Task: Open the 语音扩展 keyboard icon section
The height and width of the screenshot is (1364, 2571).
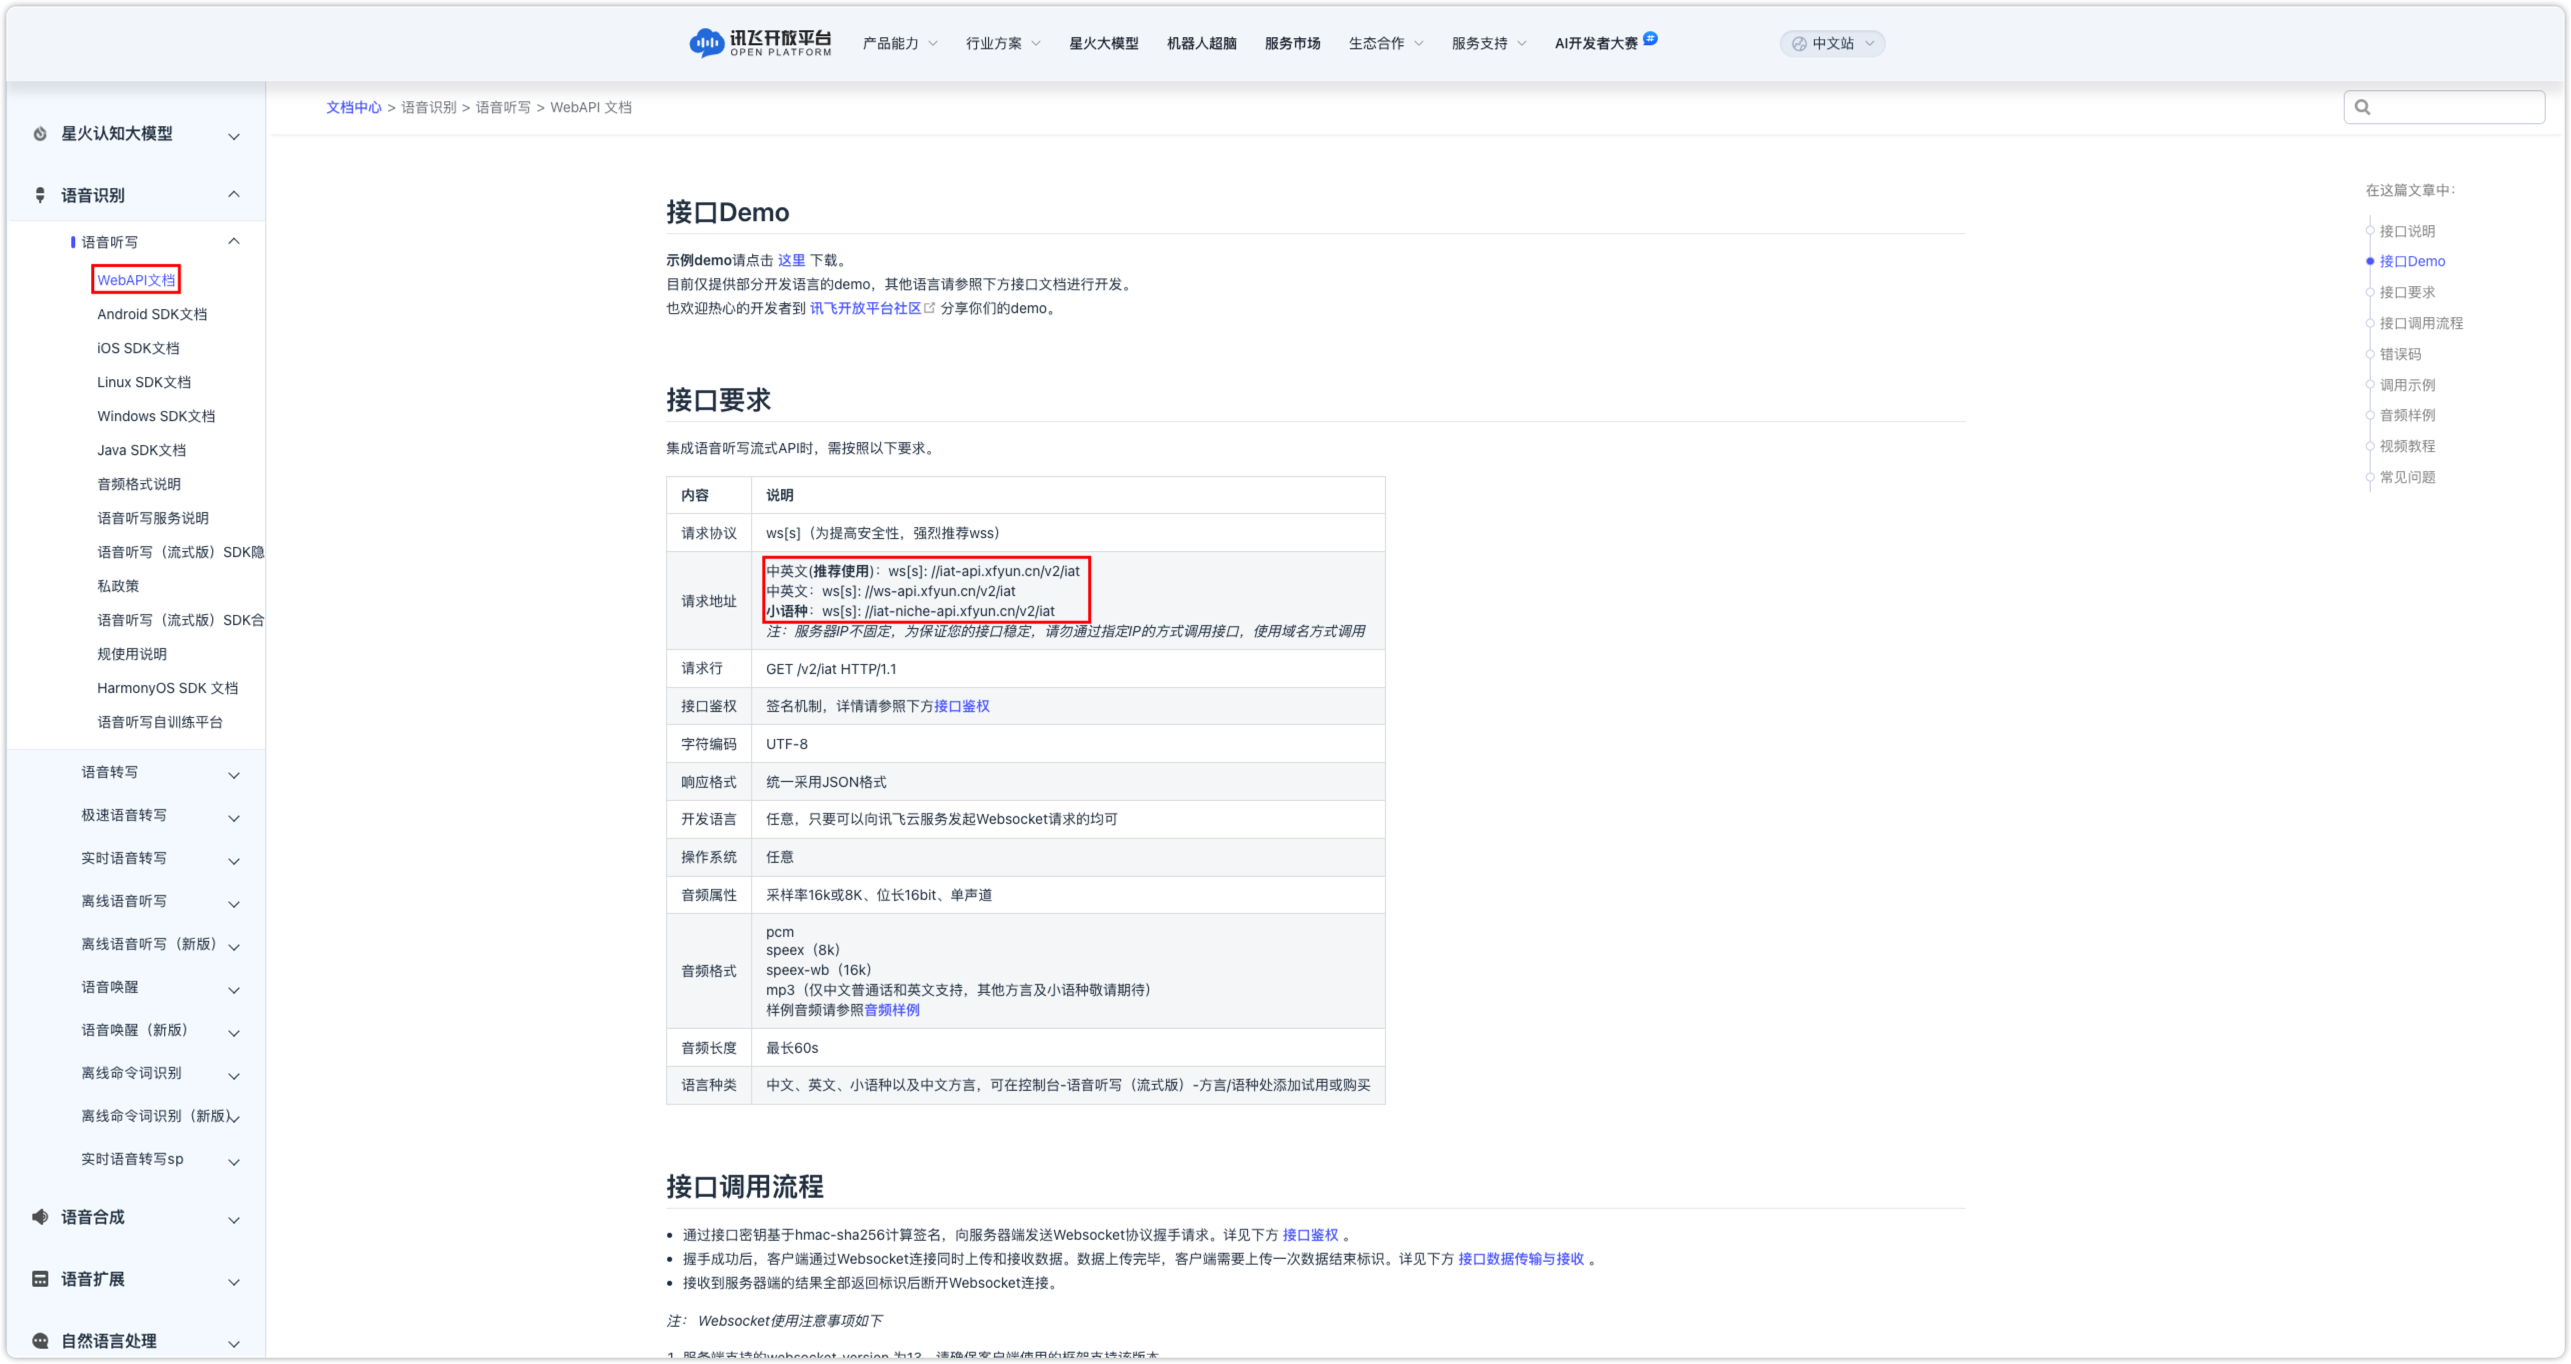Action: [x=39, y=1279]
